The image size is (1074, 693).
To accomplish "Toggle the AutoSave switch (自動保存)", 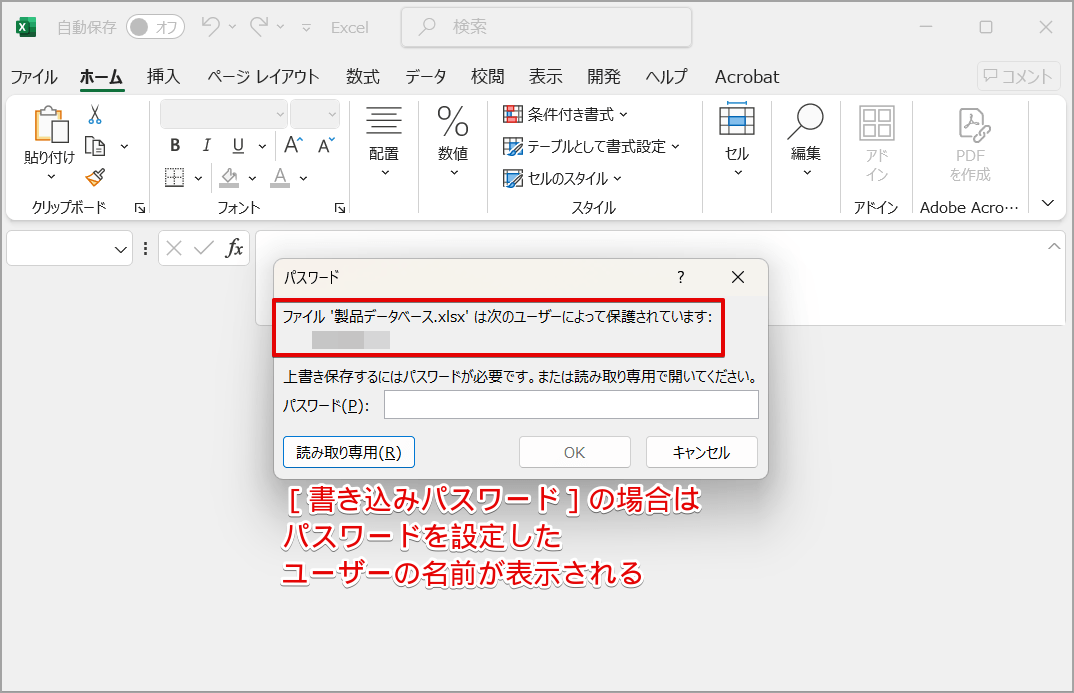I will point(155,27).
